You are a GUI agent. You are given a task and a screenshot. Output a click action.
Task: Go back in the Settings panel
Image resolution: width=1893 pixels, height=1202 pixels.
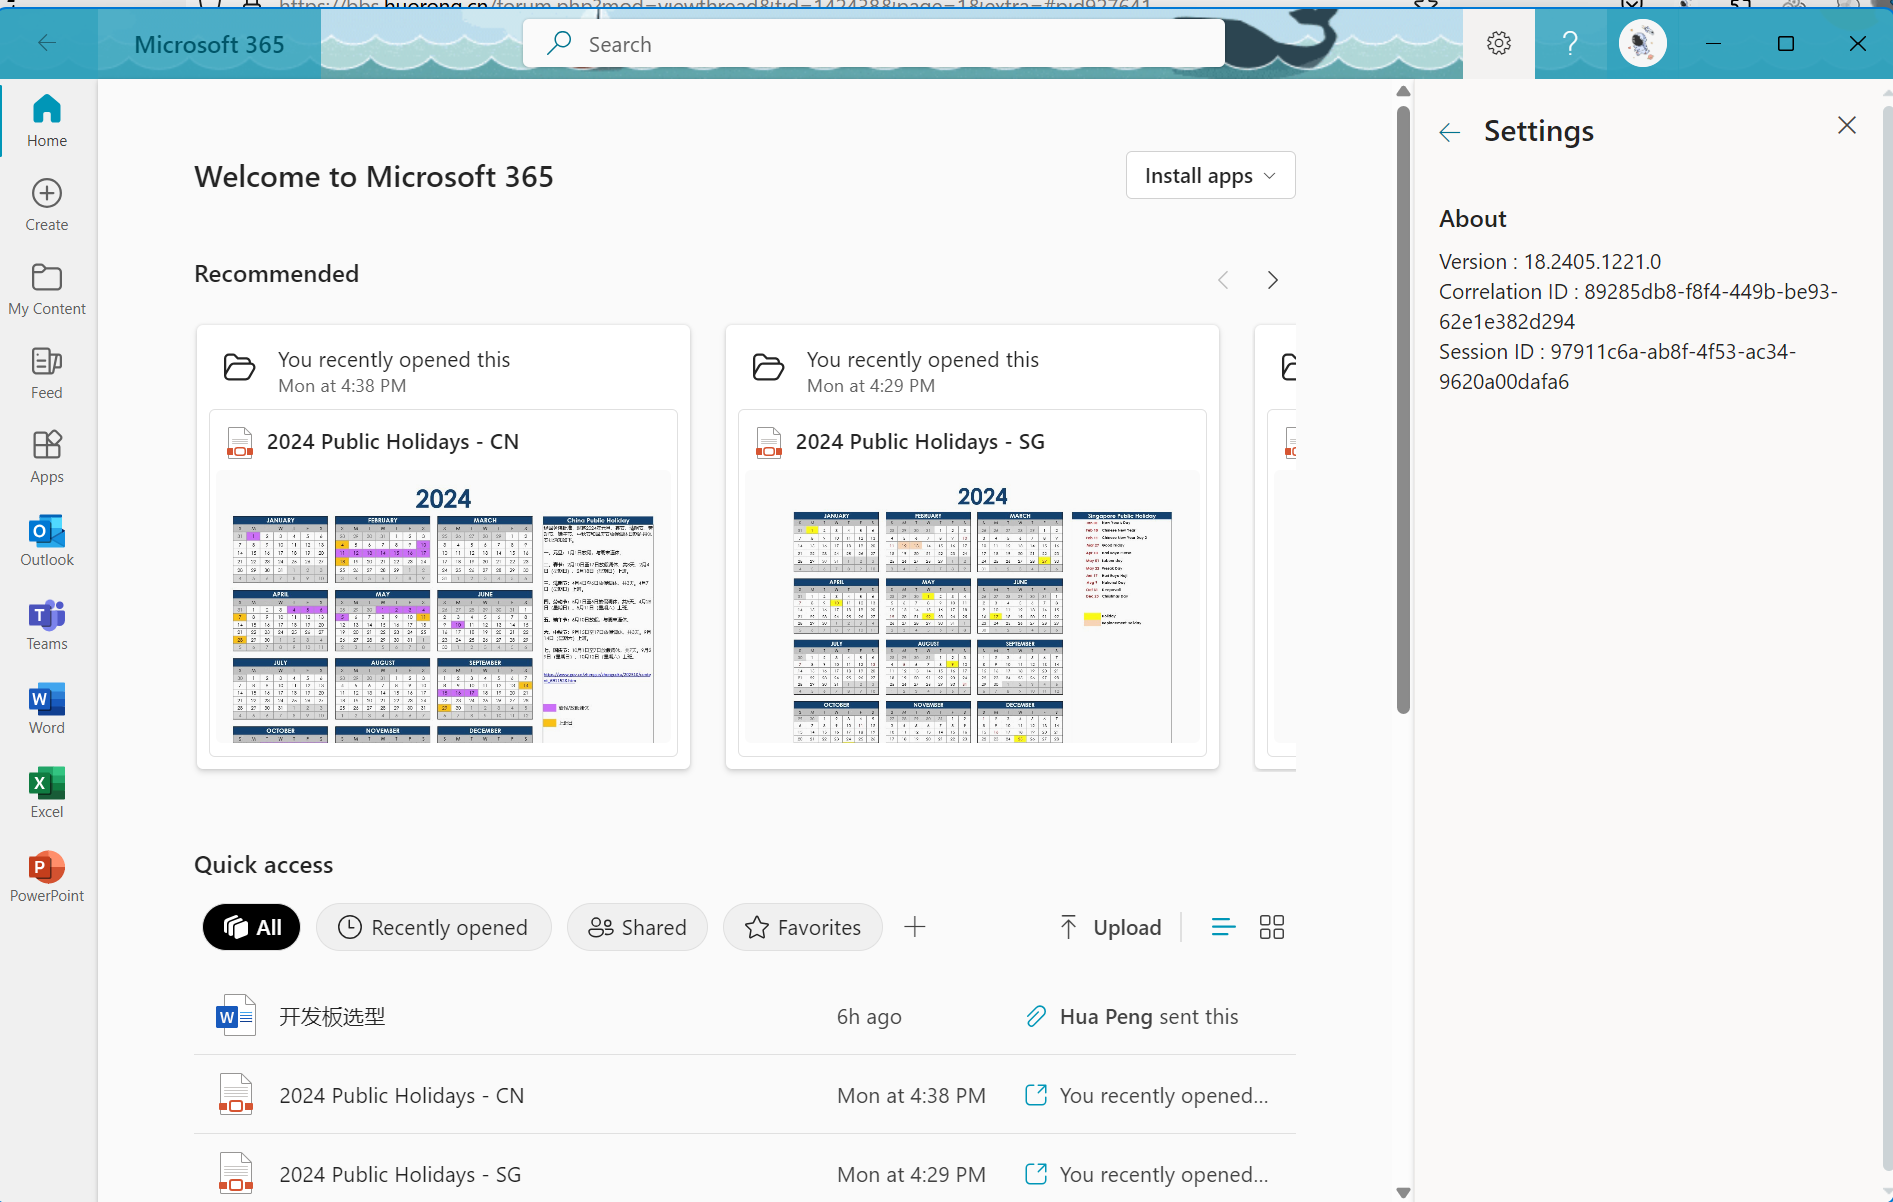tap(1450, 132)
